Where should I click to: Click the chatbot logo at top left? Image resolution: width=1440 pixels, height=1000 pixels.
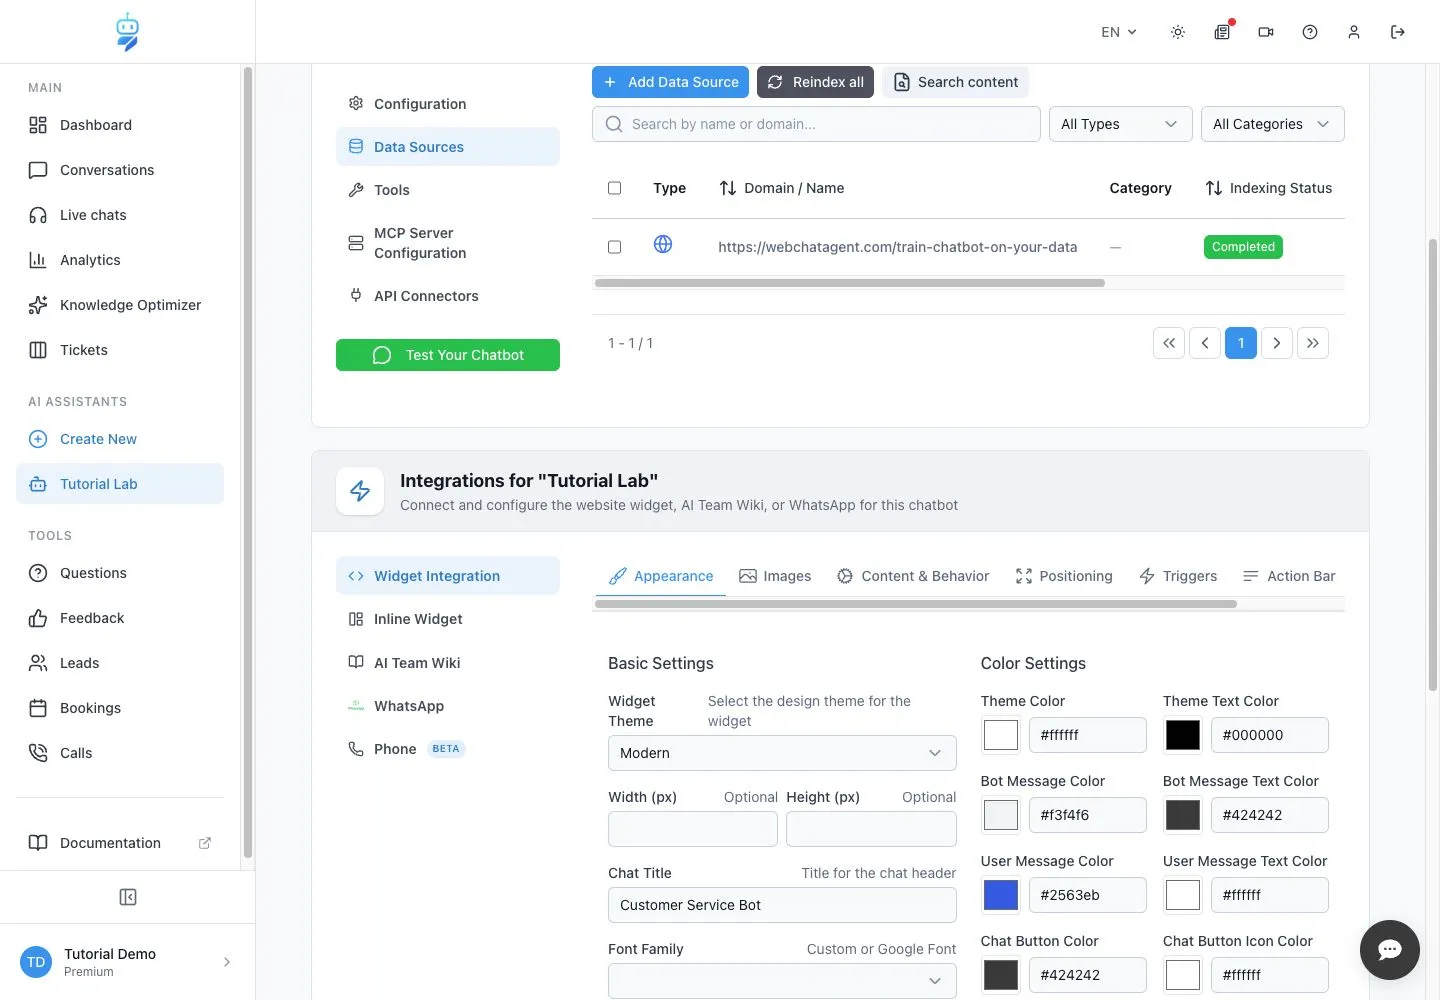[127, 32]
